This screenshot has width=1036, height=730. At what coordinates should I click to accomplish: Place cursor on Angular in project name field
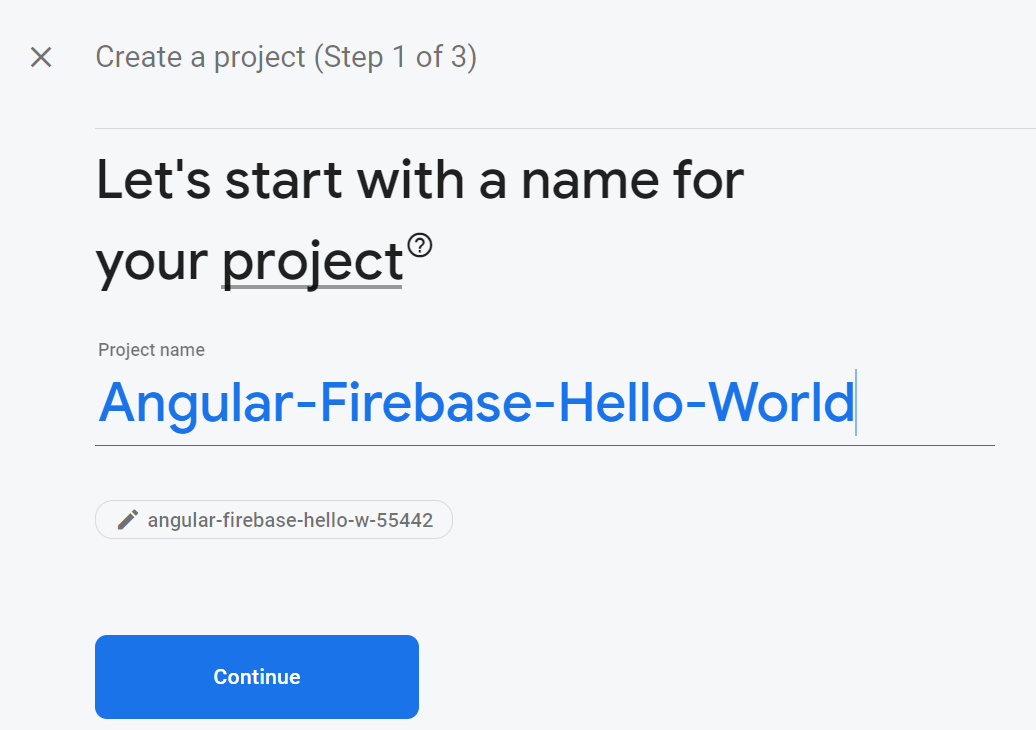(196, 402)
